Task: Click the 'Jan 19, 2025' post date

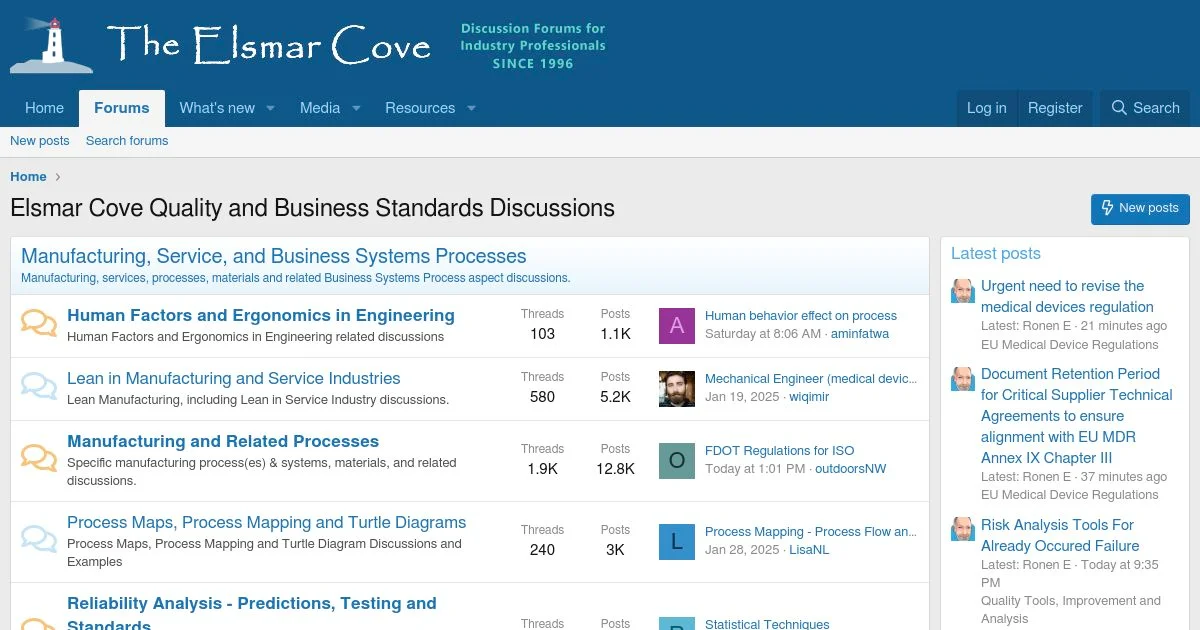Action: [742, 397]
